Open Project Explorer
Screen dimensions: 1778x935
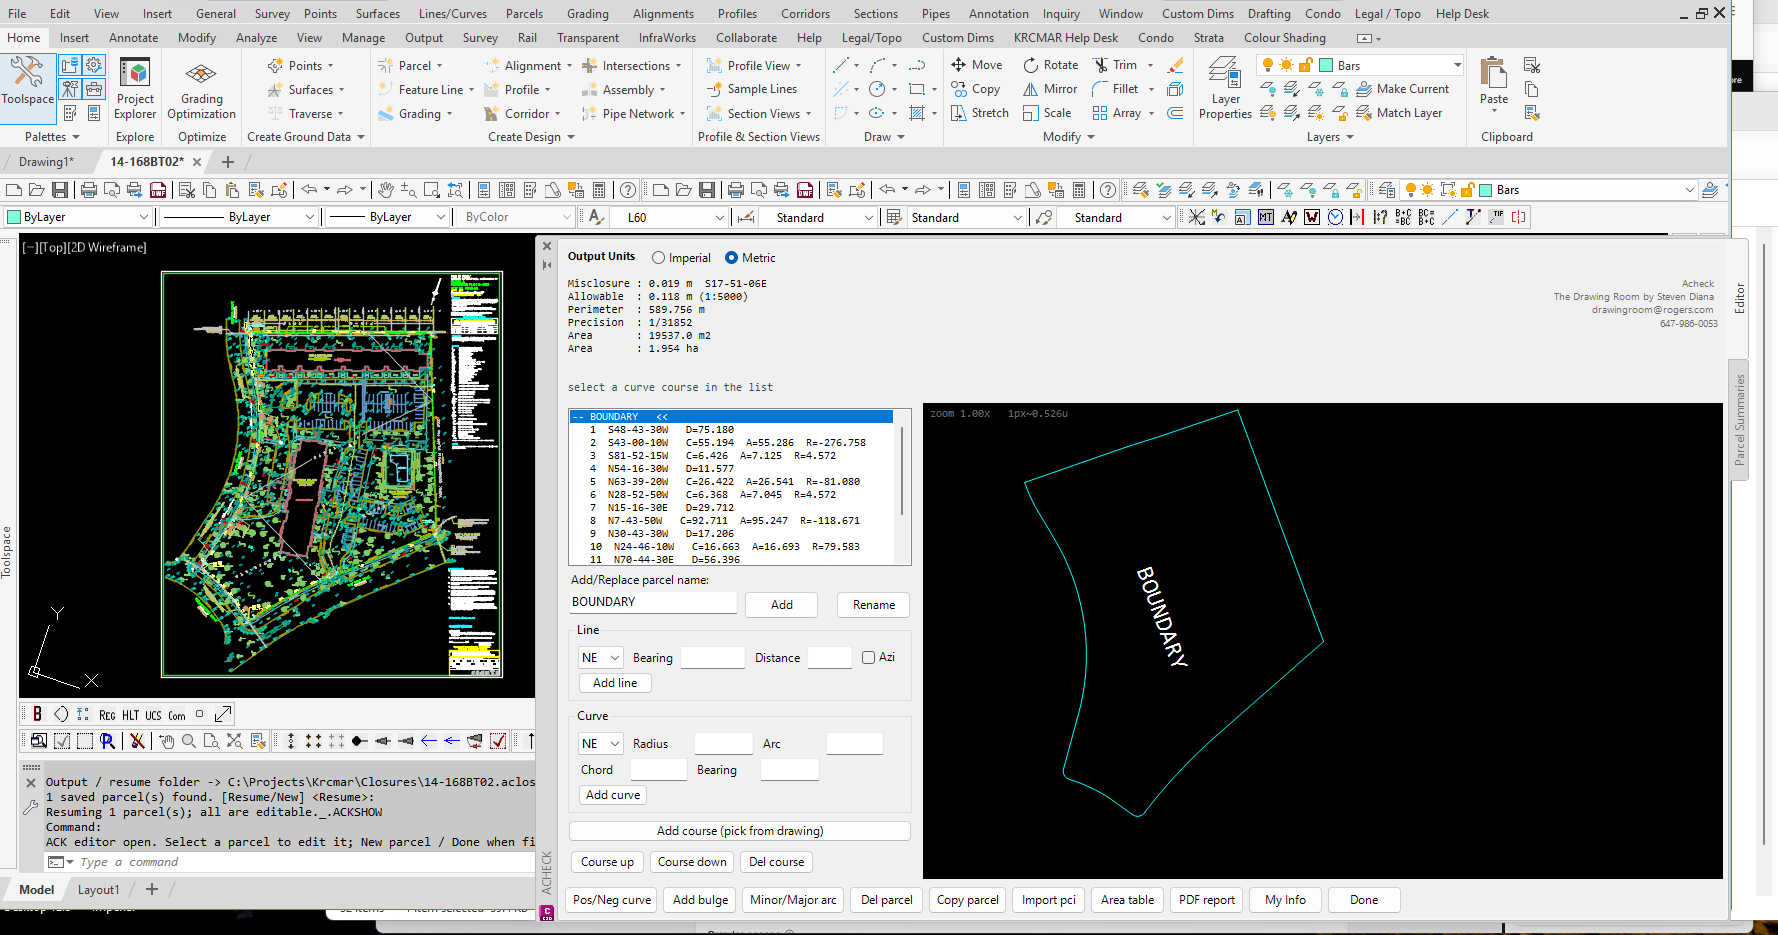point(135,88)
